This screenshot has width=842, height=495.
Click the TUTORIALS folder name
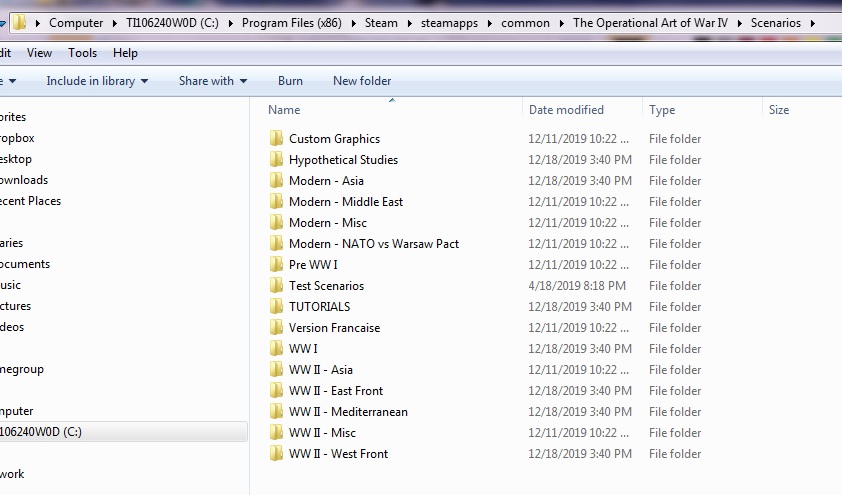pyautogui.click(x=320, y=306)
